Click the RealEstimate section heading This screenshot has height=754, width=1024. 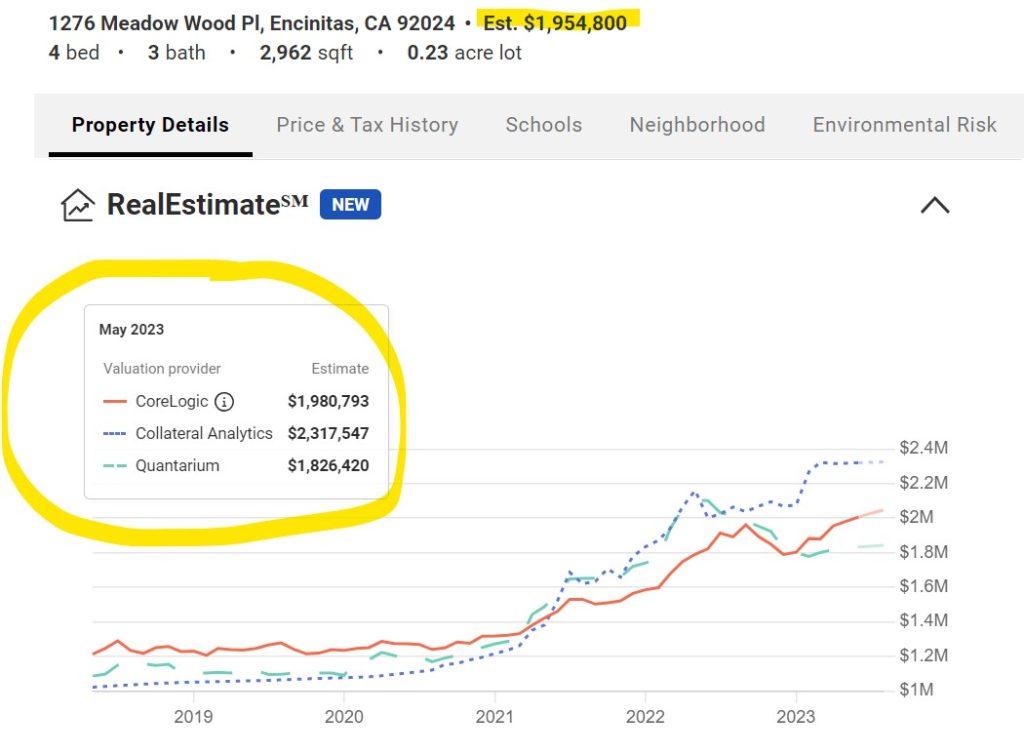pos(207,204)
